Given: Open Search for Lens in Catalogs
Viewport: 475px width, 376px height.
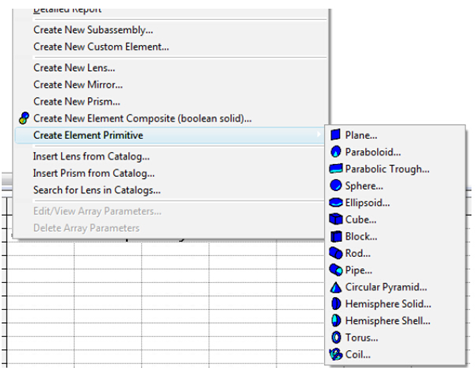Looking at the screenshot, I should 97,190.
